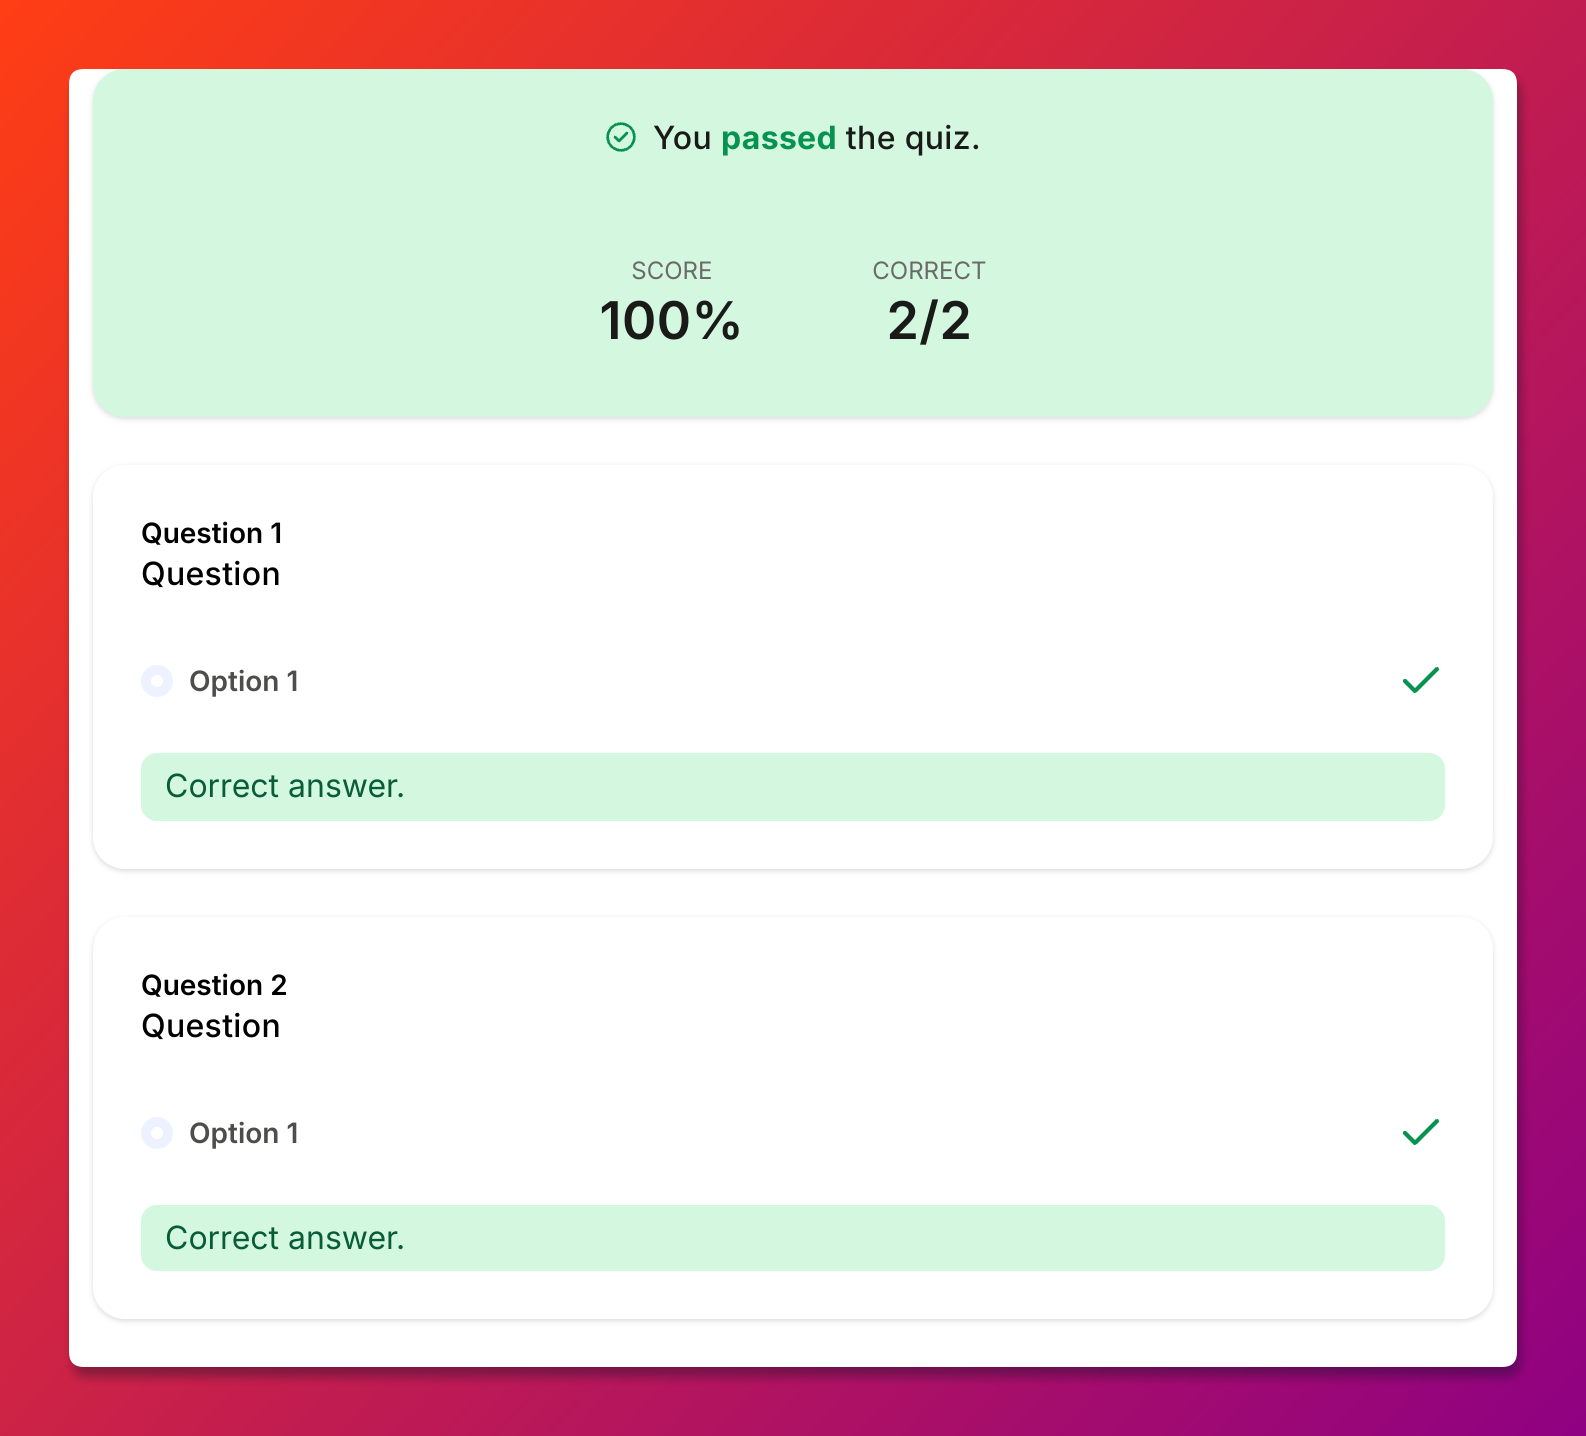
Task: Click the Option 1 label under Question 2
Action: [x=244, y=1133]
